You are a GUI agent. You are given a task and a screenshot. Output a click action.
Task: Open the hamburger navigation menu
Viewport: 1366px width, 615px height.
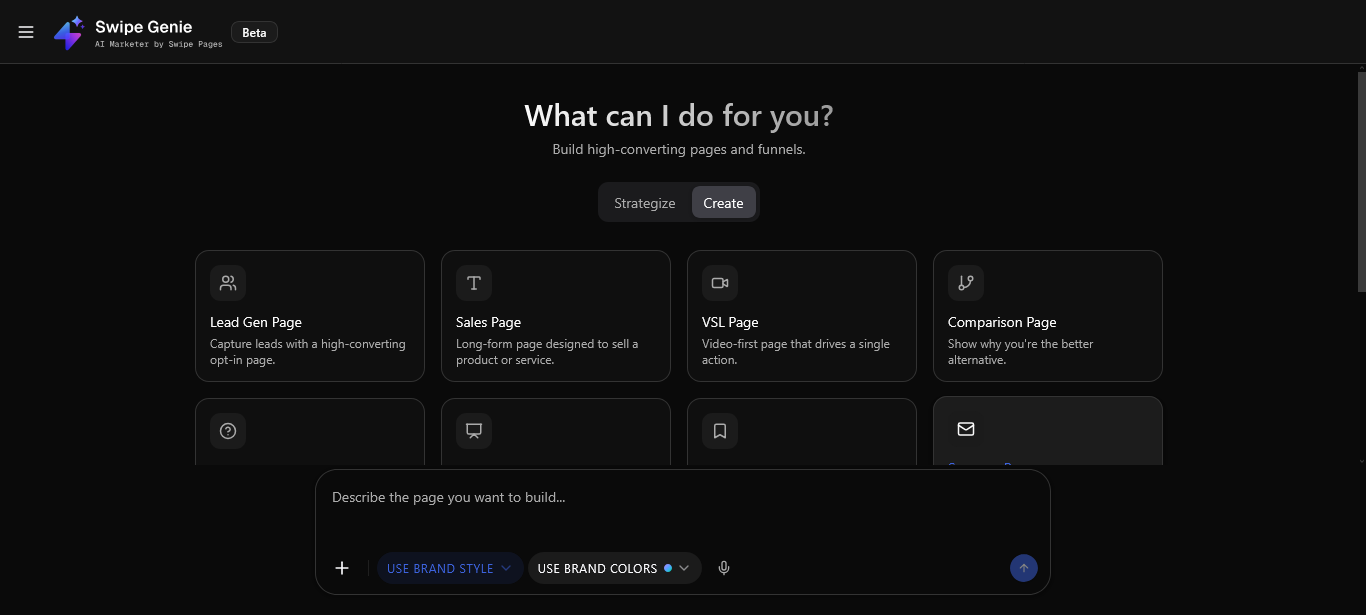click(26, 31)
